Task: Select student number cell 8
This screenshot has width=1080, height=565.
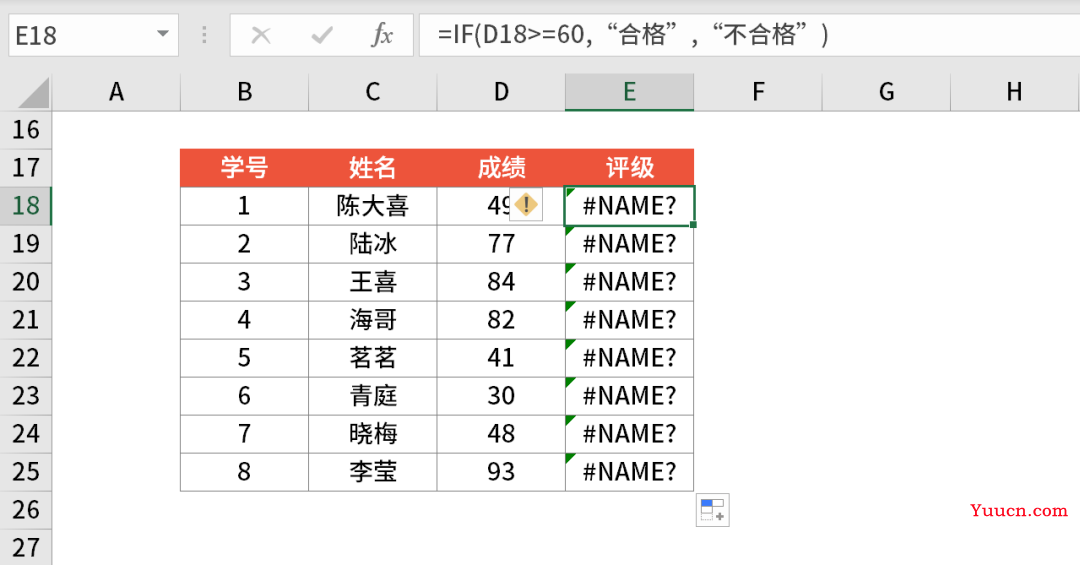Action: (x=245, y=471)
